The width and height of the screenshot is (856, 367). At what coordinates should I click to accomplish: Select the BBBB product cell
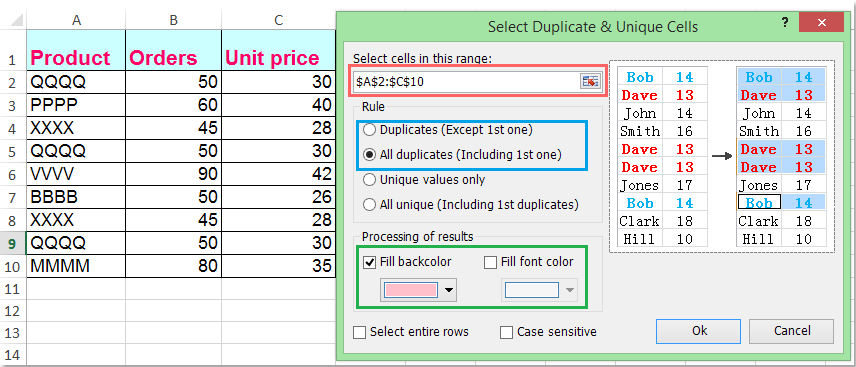(76, 197)
